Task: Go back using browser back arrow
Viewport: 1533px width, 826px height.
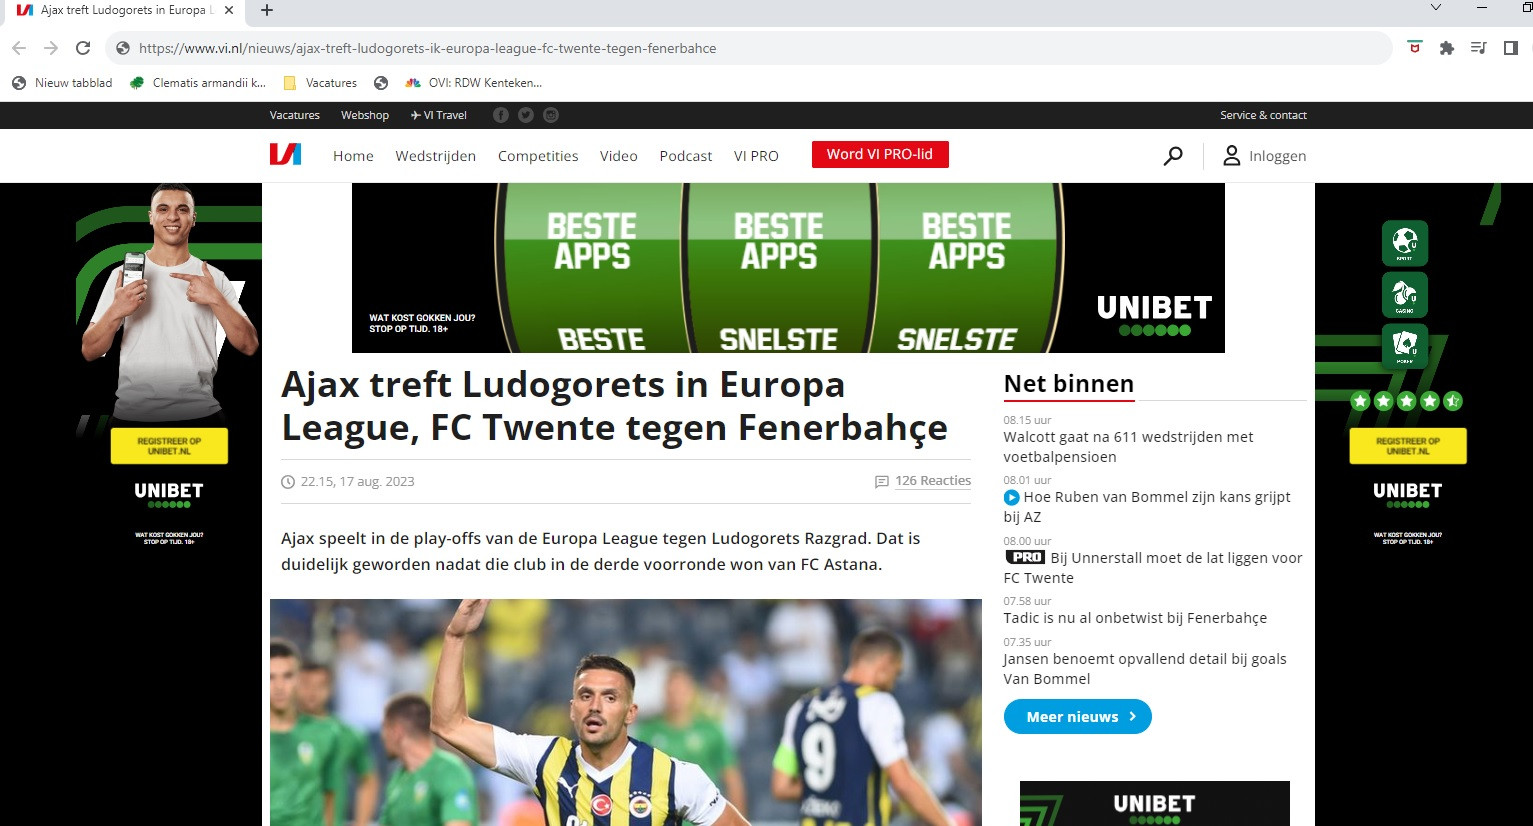Action: tap(19, 48)
